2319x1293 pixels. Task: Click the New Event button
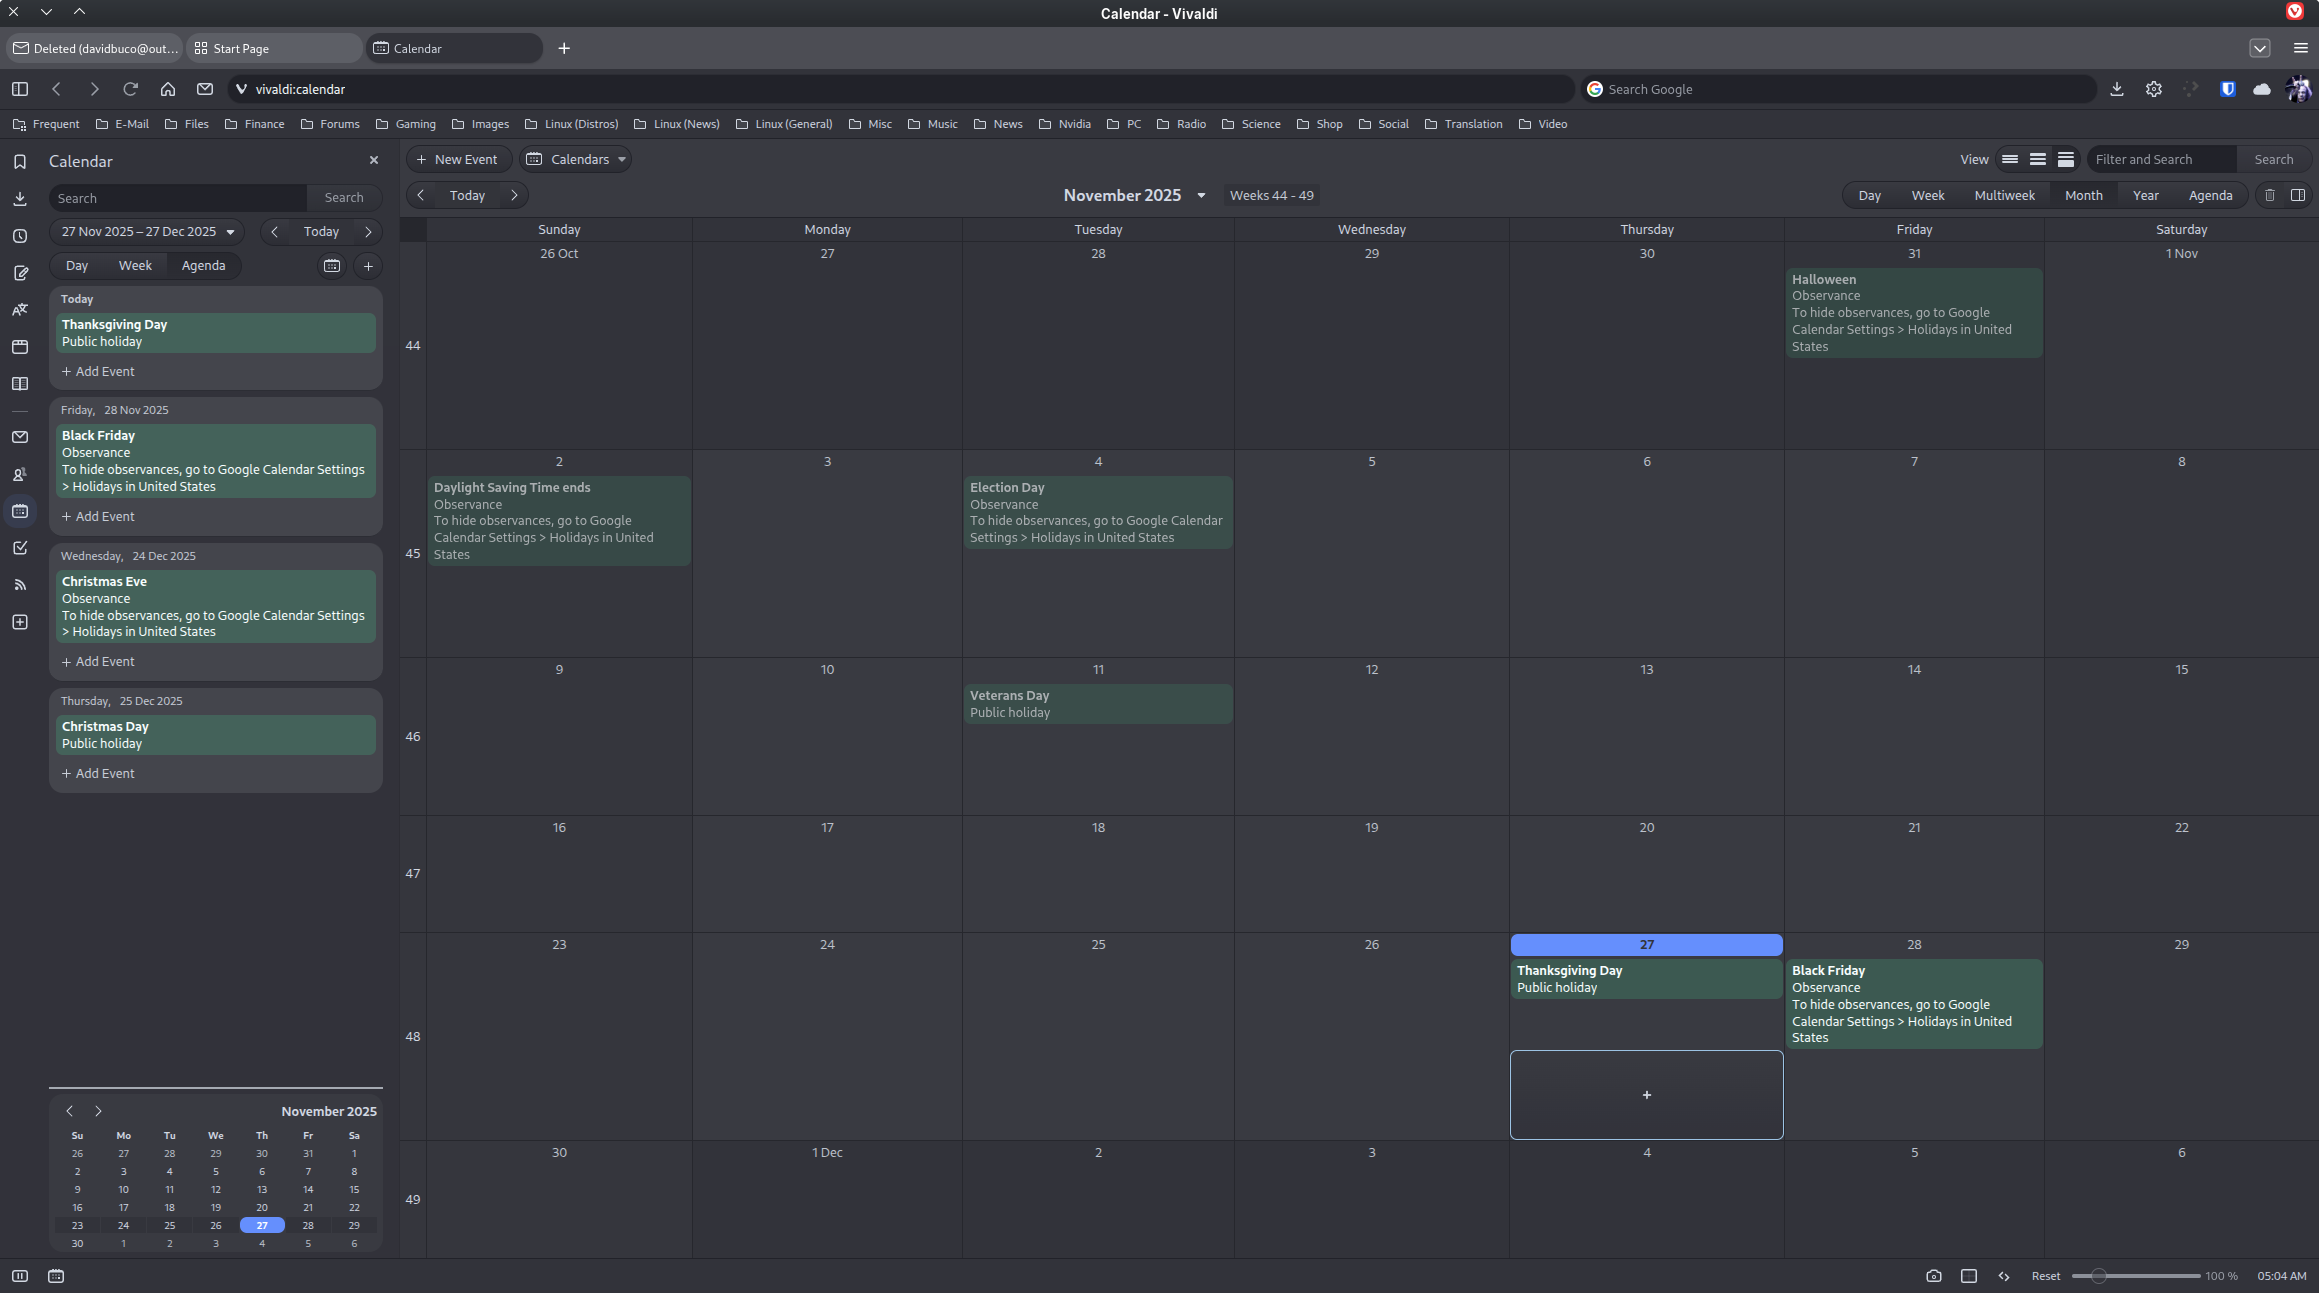[x=458, y=159]
